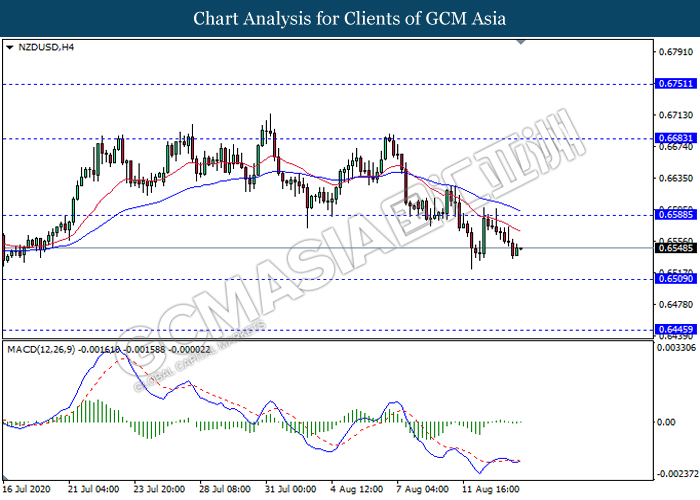Click the chart title banner for GCM Asia
Image resolution: width=700 pixels, height=500 pixels.
tap(349, 18)
